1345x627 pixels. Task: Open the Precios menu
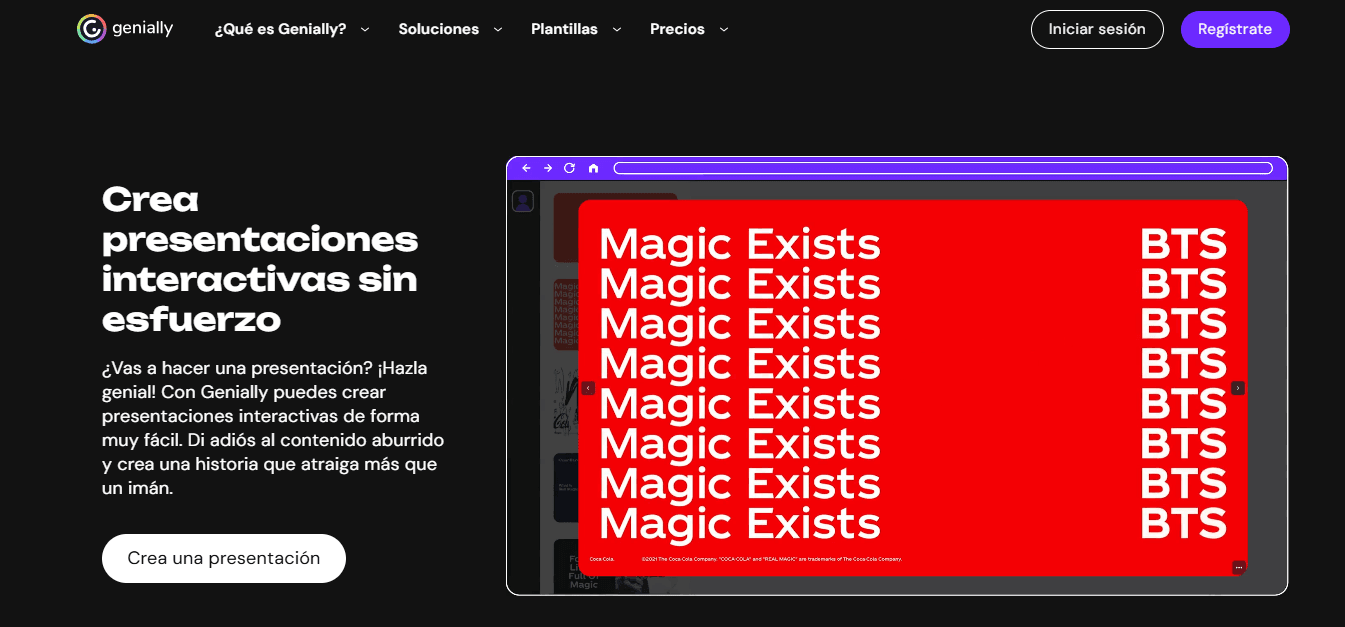point(677,29)
